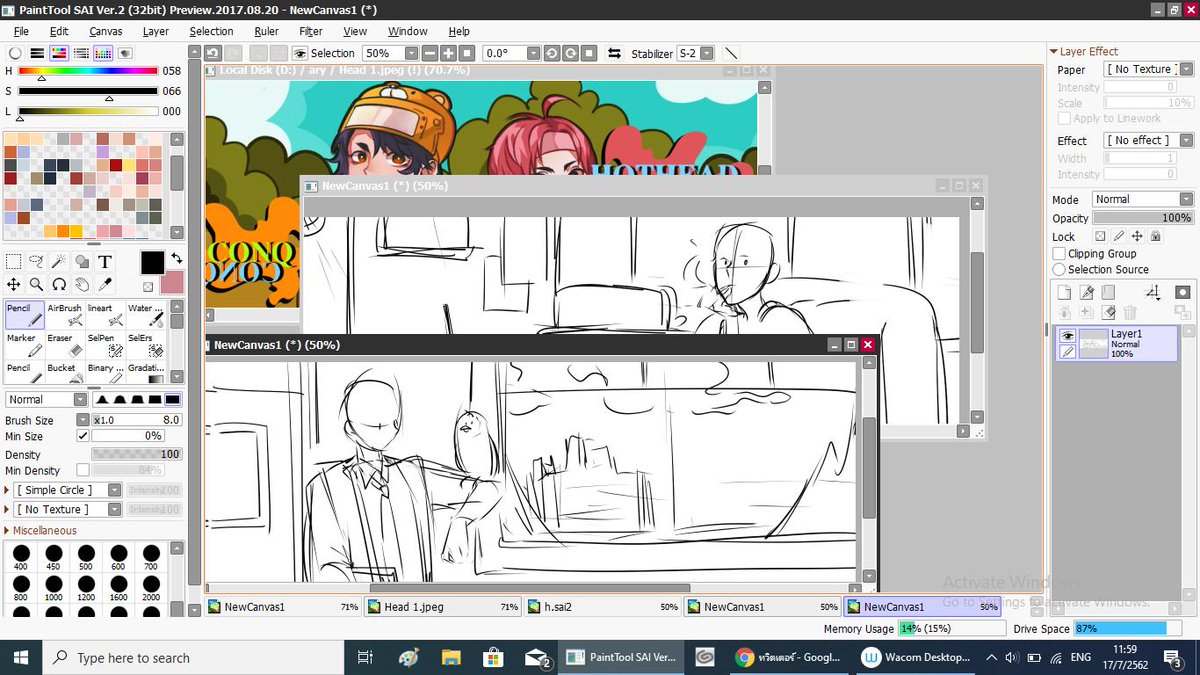Pick the 500 brush size preset
Image resolution: width=1200 pixels, height=675 pixels.
[x=86, y=557]
